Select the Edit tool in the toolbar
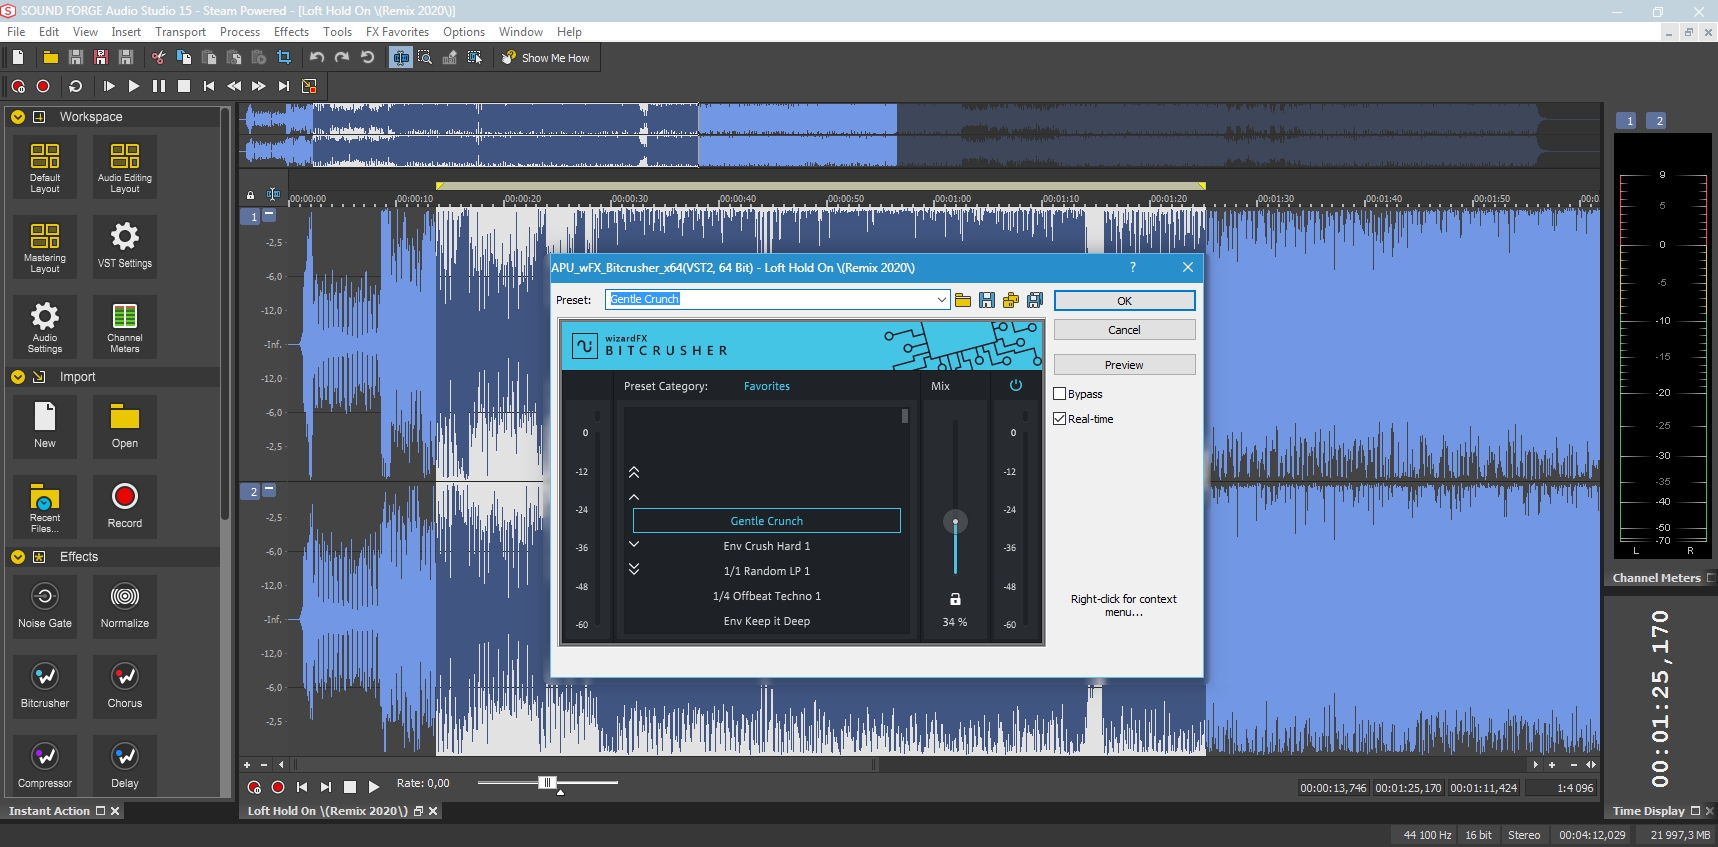The width and height of the screenshot is (1718, 847). (401, 58)
